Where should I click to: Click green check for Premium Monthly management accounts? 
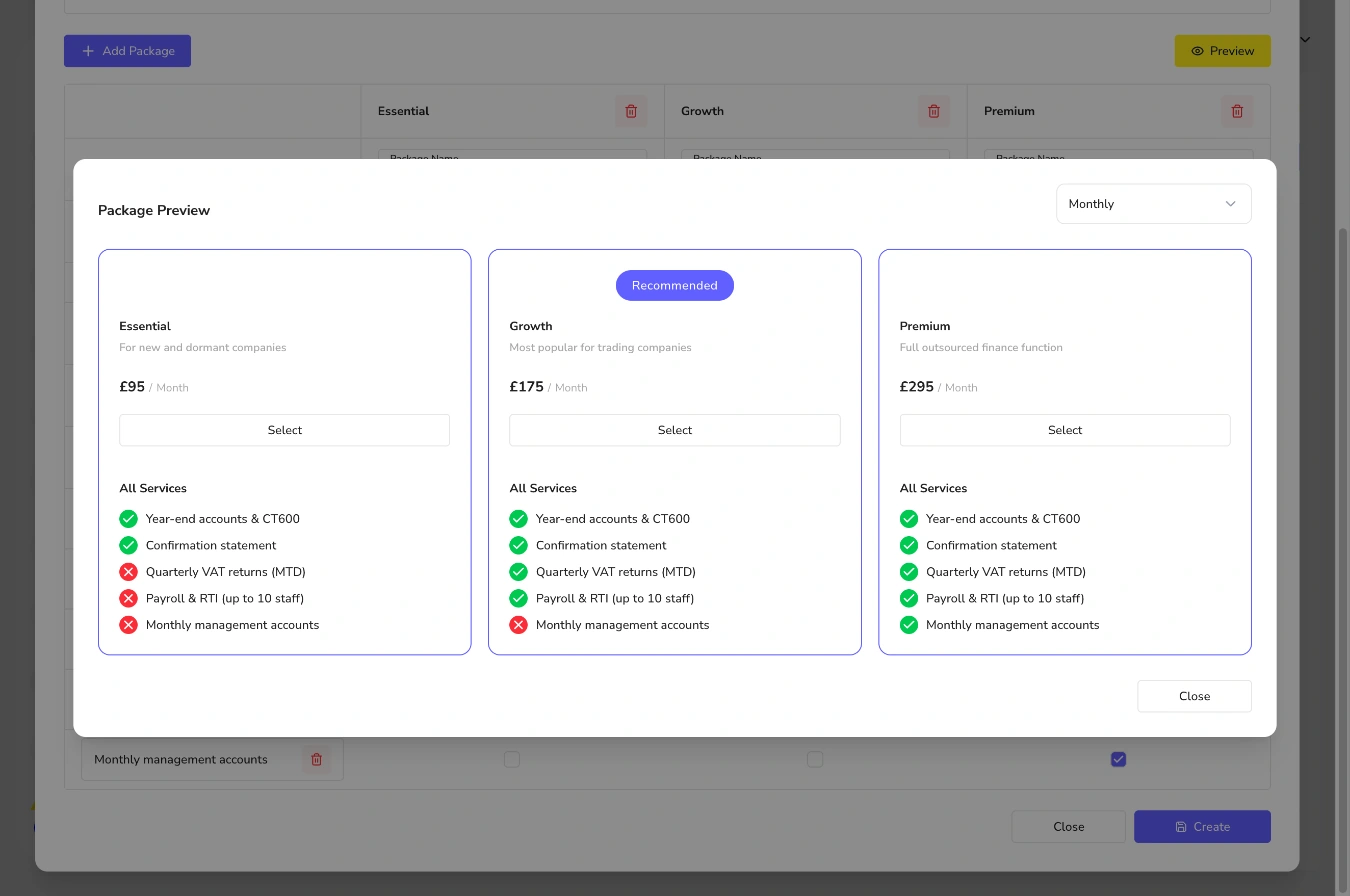(908, 625)
